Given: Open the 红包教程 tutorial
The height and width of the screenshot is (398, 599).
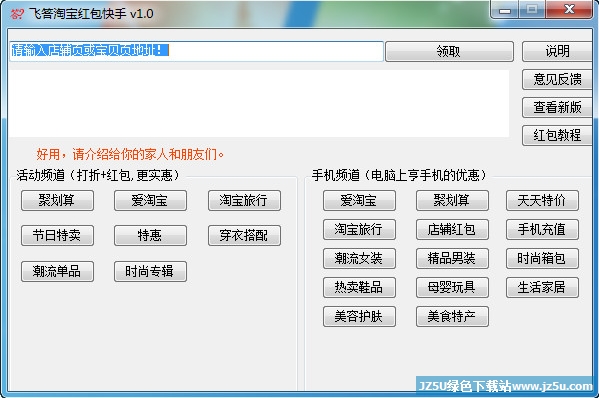Looking at the screenshot, I should [x=557, y=135].
